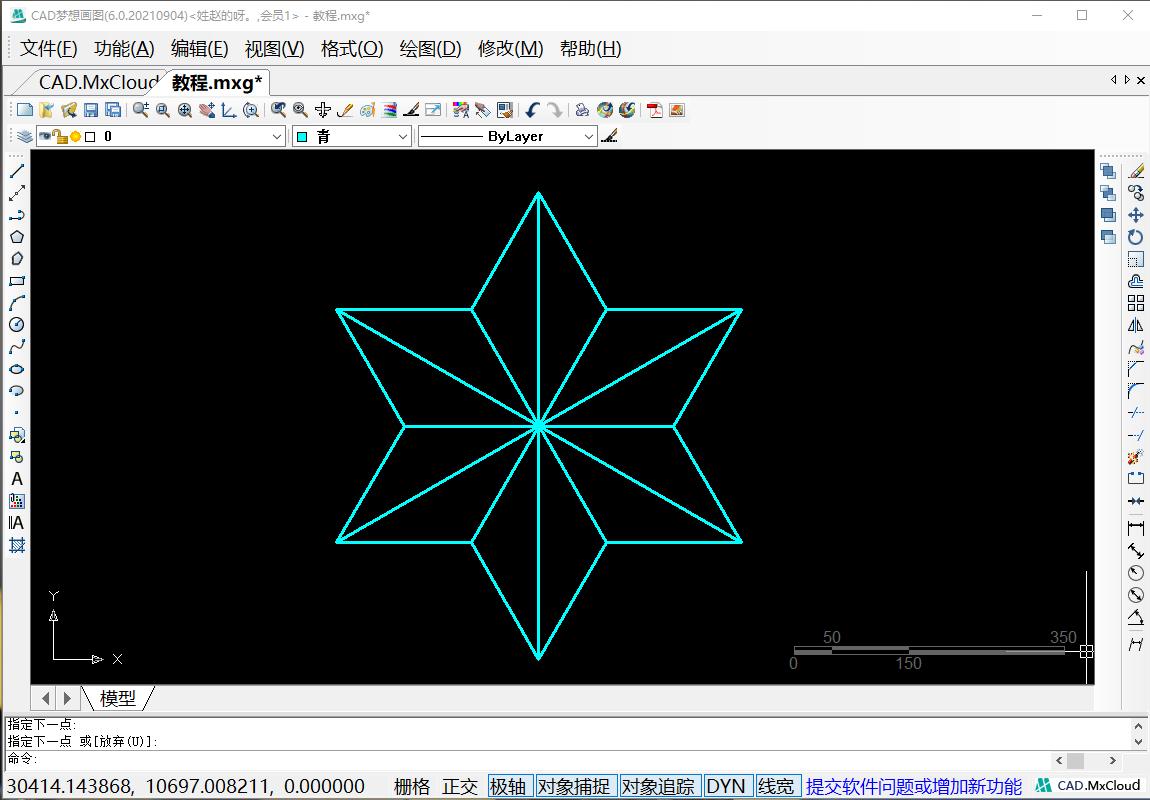Pick the Polygon tool in left toolbar
Viewport: 1150px width, 800px height.
tap(16, 236)
